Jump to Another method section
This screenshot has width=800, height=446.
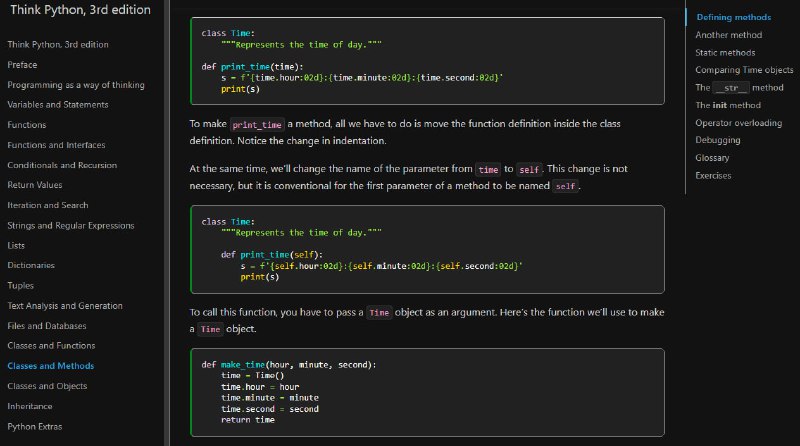coord(729,35)
